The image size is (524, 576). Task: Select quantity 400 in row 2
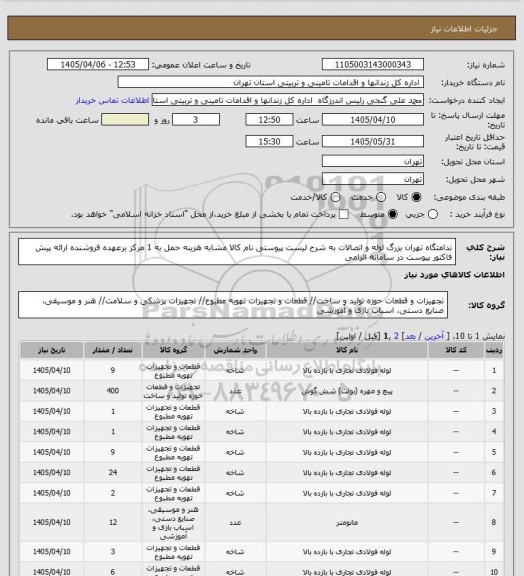[113, 391]
